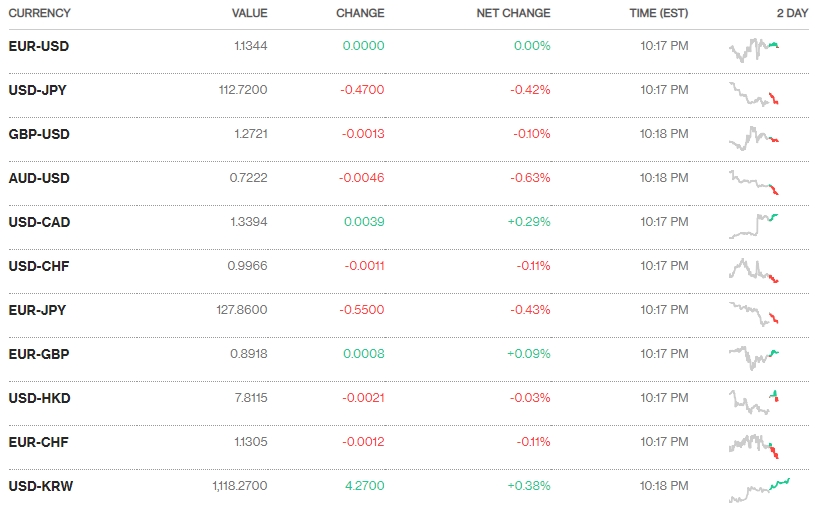Viewport: 820px width, 508px height.
Task: Open the GBP-USD currency pair link
Action: click(x=38, y=134)
